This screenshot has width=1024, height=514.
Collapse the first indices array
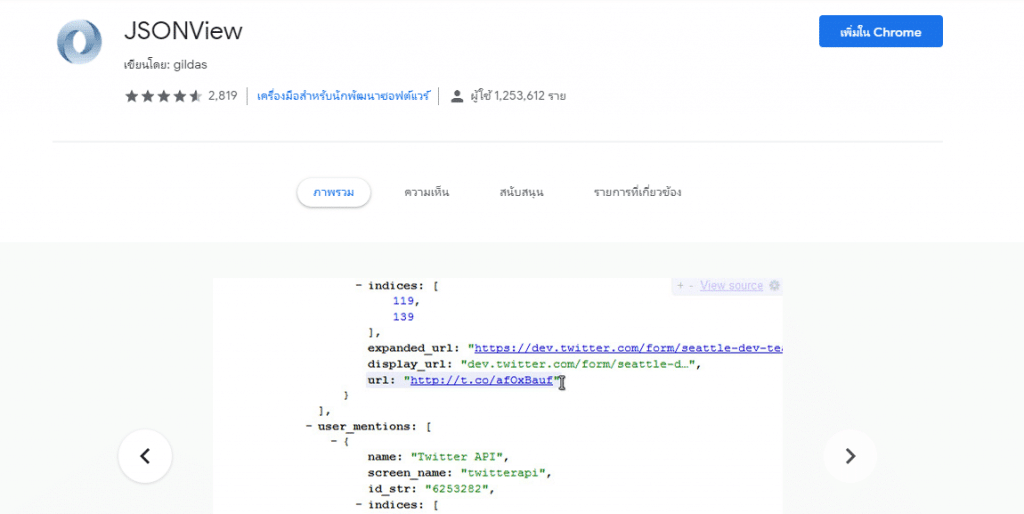(359, 286)
